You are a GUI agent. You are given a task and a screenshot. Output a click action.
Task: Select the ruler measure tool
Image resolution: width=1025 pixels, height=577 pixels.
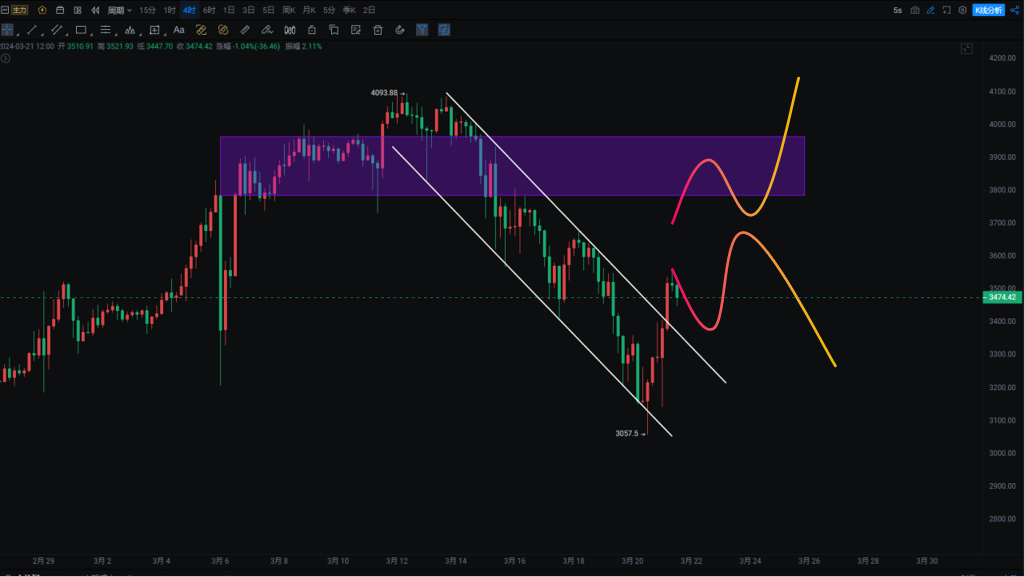[x=245, y=30]
